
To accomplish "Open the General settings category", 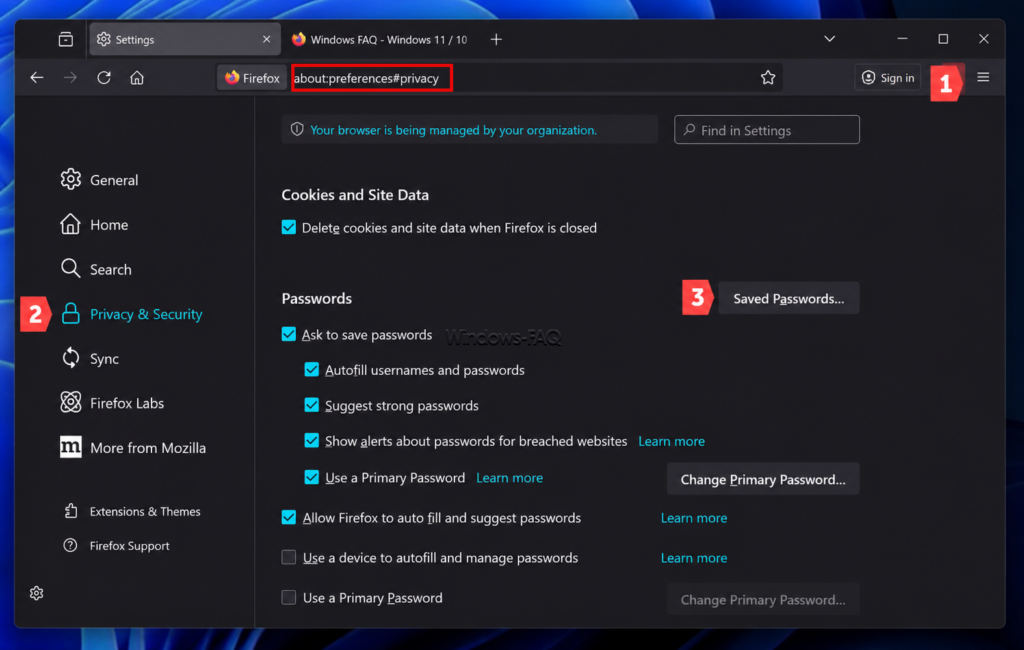I will tap(100, 180).
